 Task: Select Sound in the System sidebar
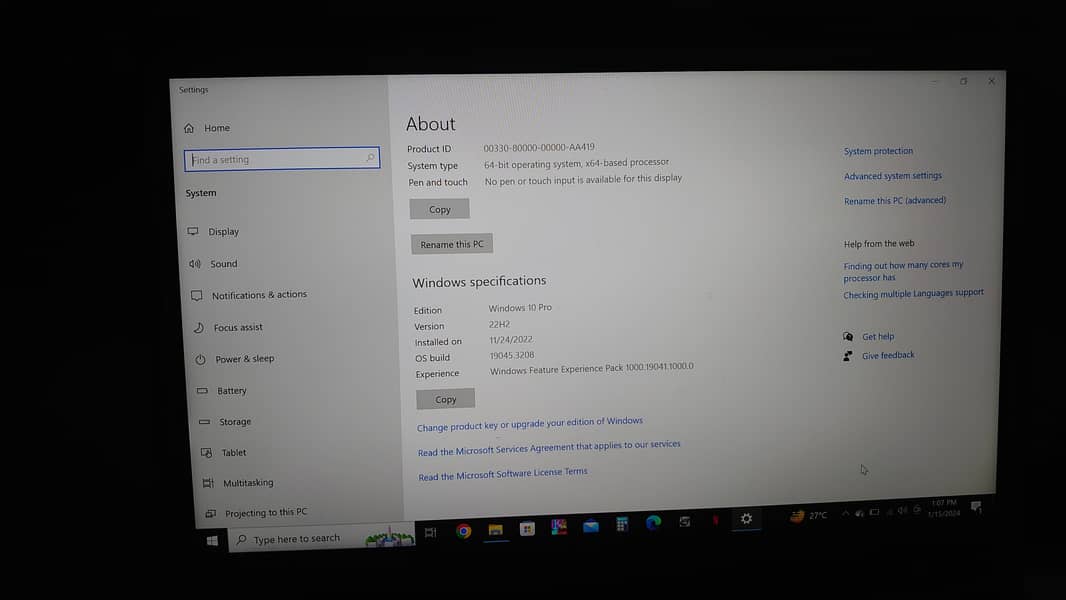pyautogui.click(x=223, y=264)
